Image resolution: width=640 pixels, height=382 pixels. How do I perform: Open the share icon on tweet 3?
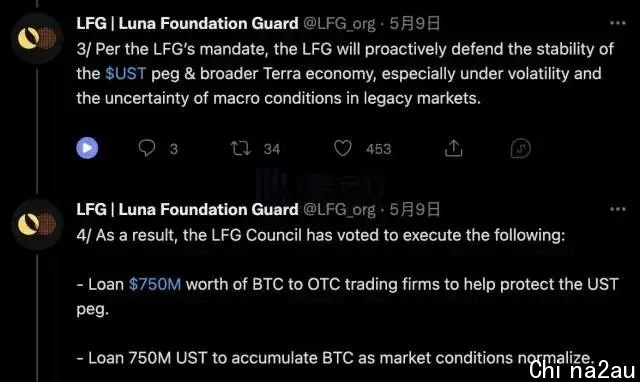click(x=453, y=148)
